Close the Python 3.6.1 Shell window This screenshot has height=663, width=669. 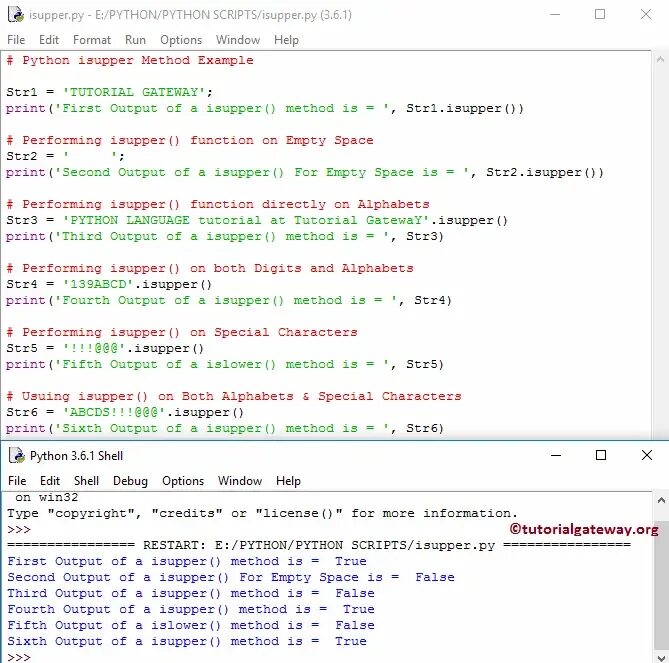point(647,455)
